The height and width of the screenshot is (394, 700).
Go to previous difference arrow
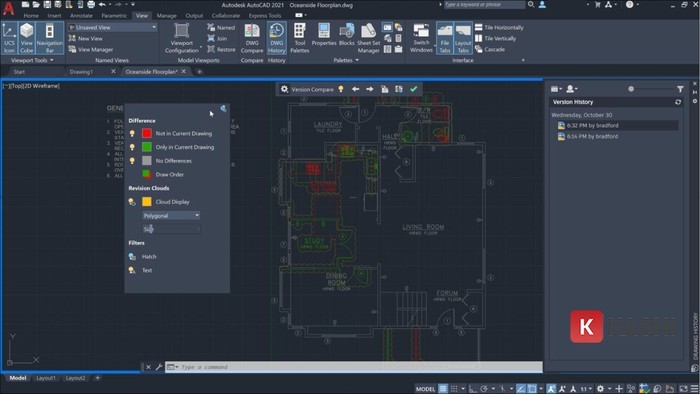click(x=355, y=89)
